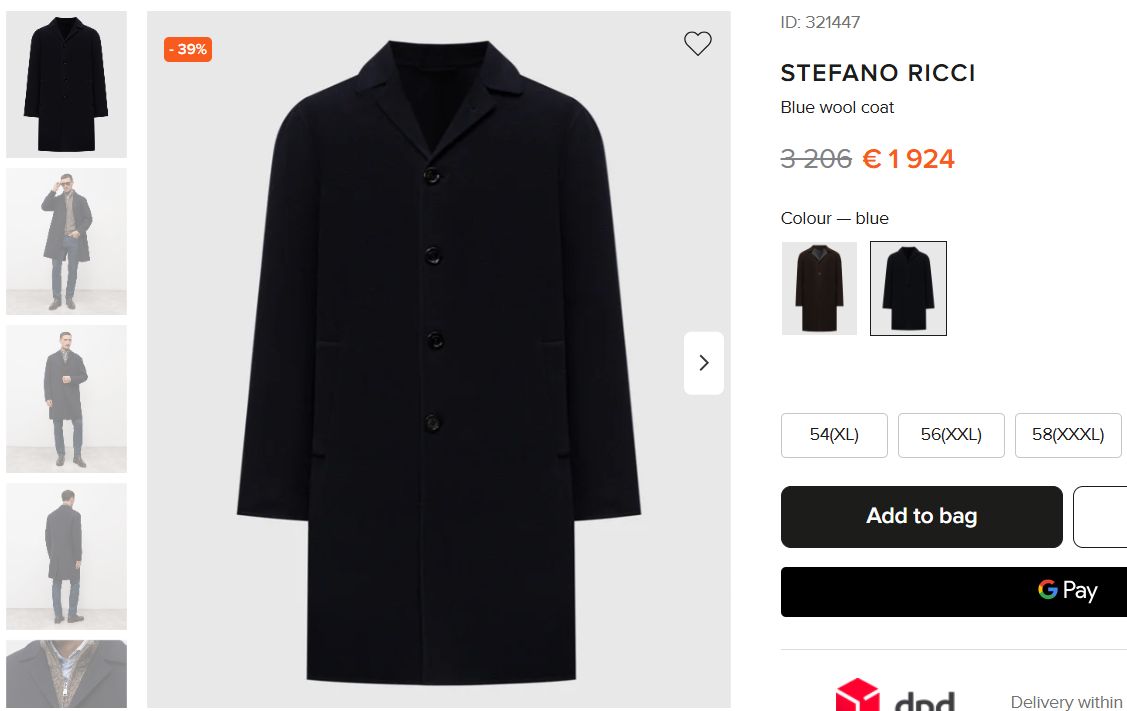Click the -39% discount badge
Screen dimensions: 1127x711
point(188,49)
